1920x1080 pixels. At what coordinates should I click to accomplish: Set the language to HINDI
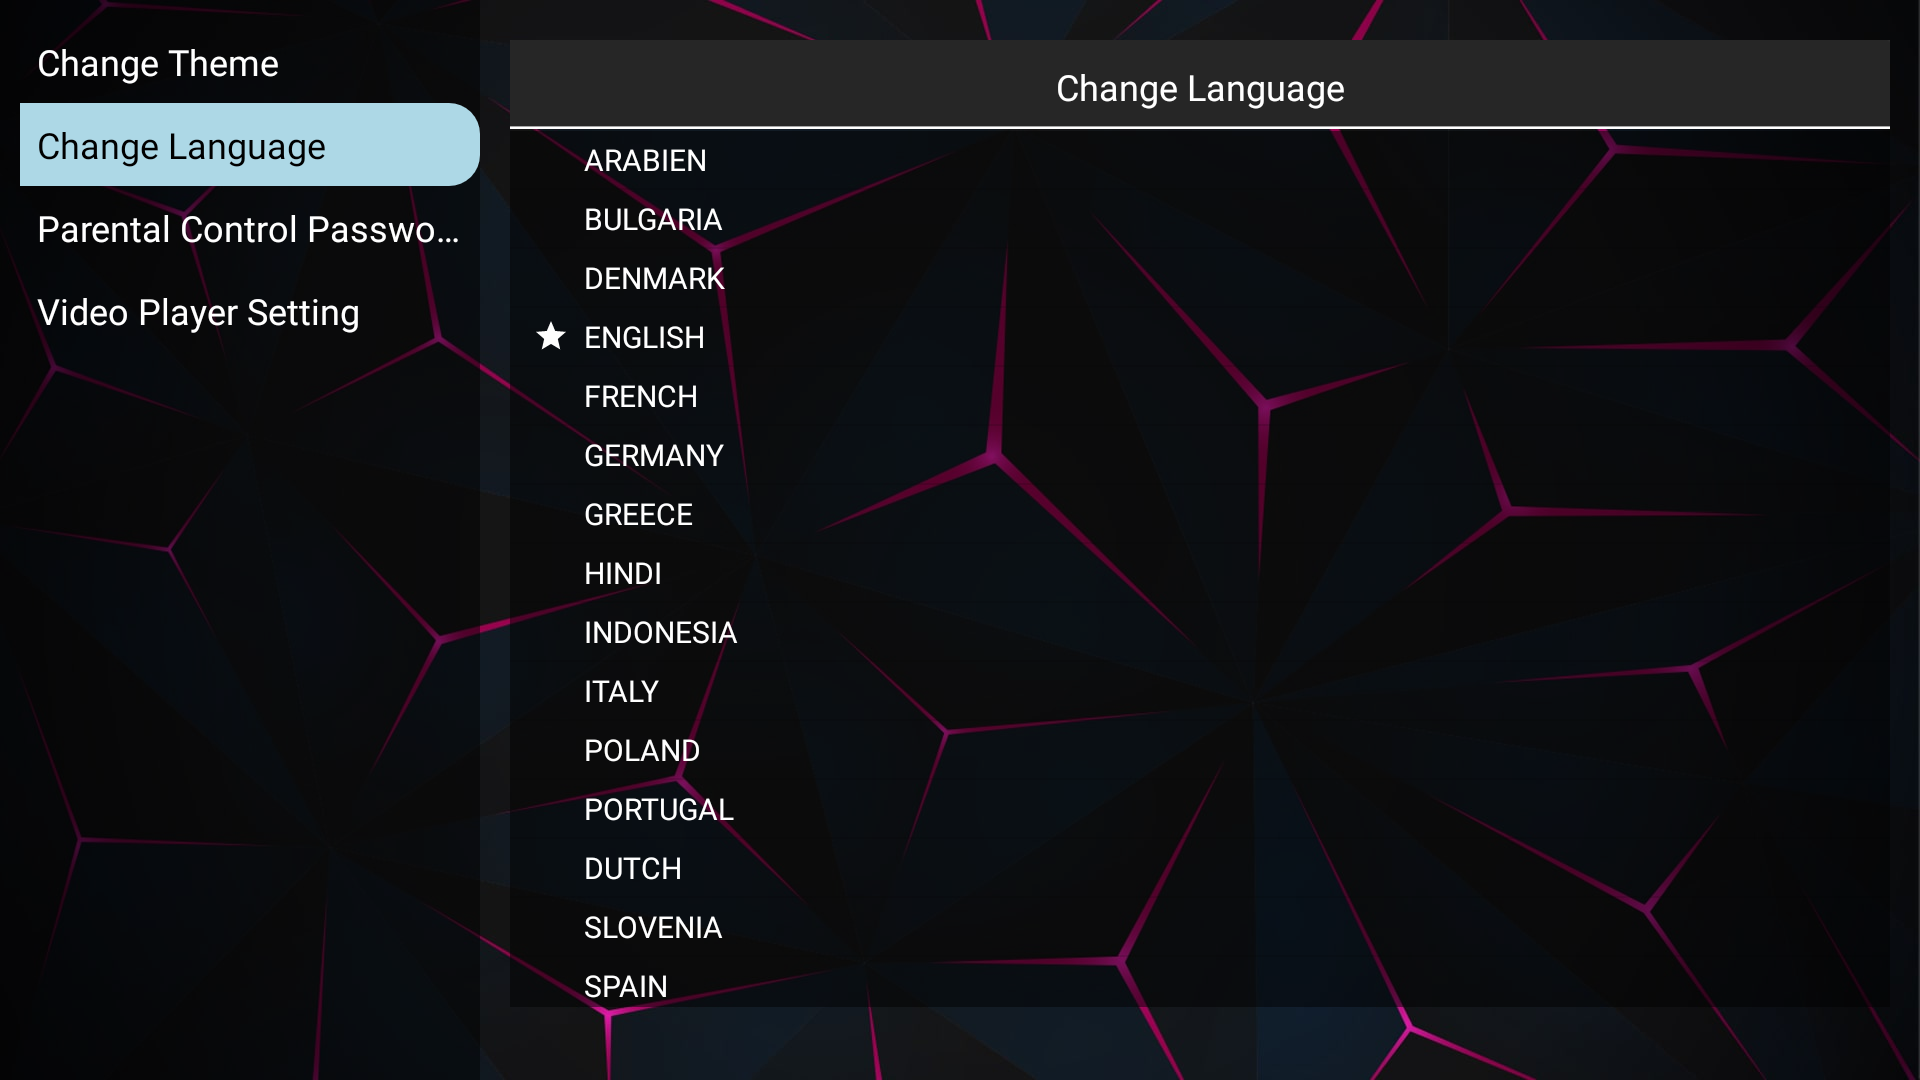pyautogui.click(x=622, y=574)
